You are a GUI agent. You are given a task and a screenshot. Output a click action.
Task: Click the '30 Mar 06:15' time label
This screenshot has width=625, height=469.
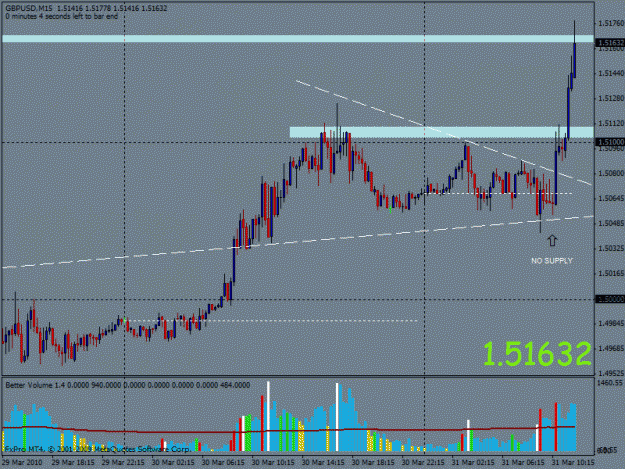223,462
